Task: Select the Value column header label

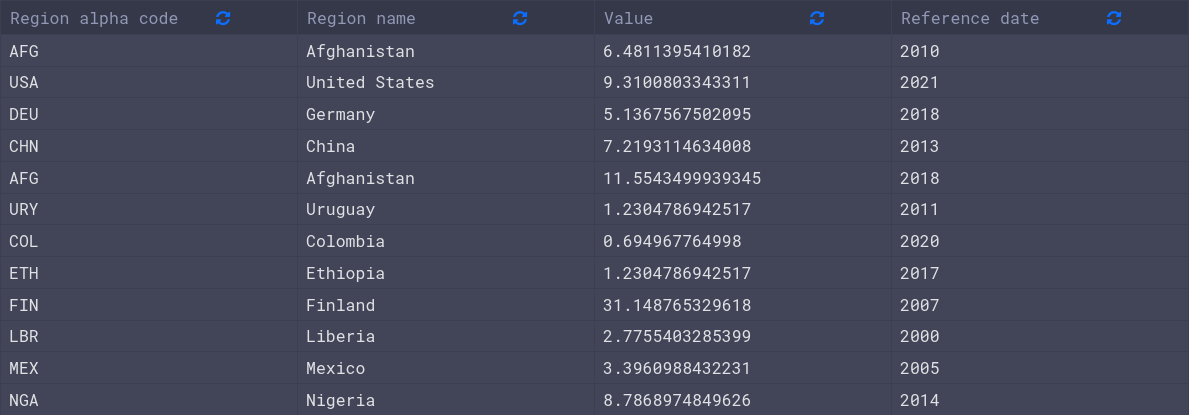Action: coord(629,18)
